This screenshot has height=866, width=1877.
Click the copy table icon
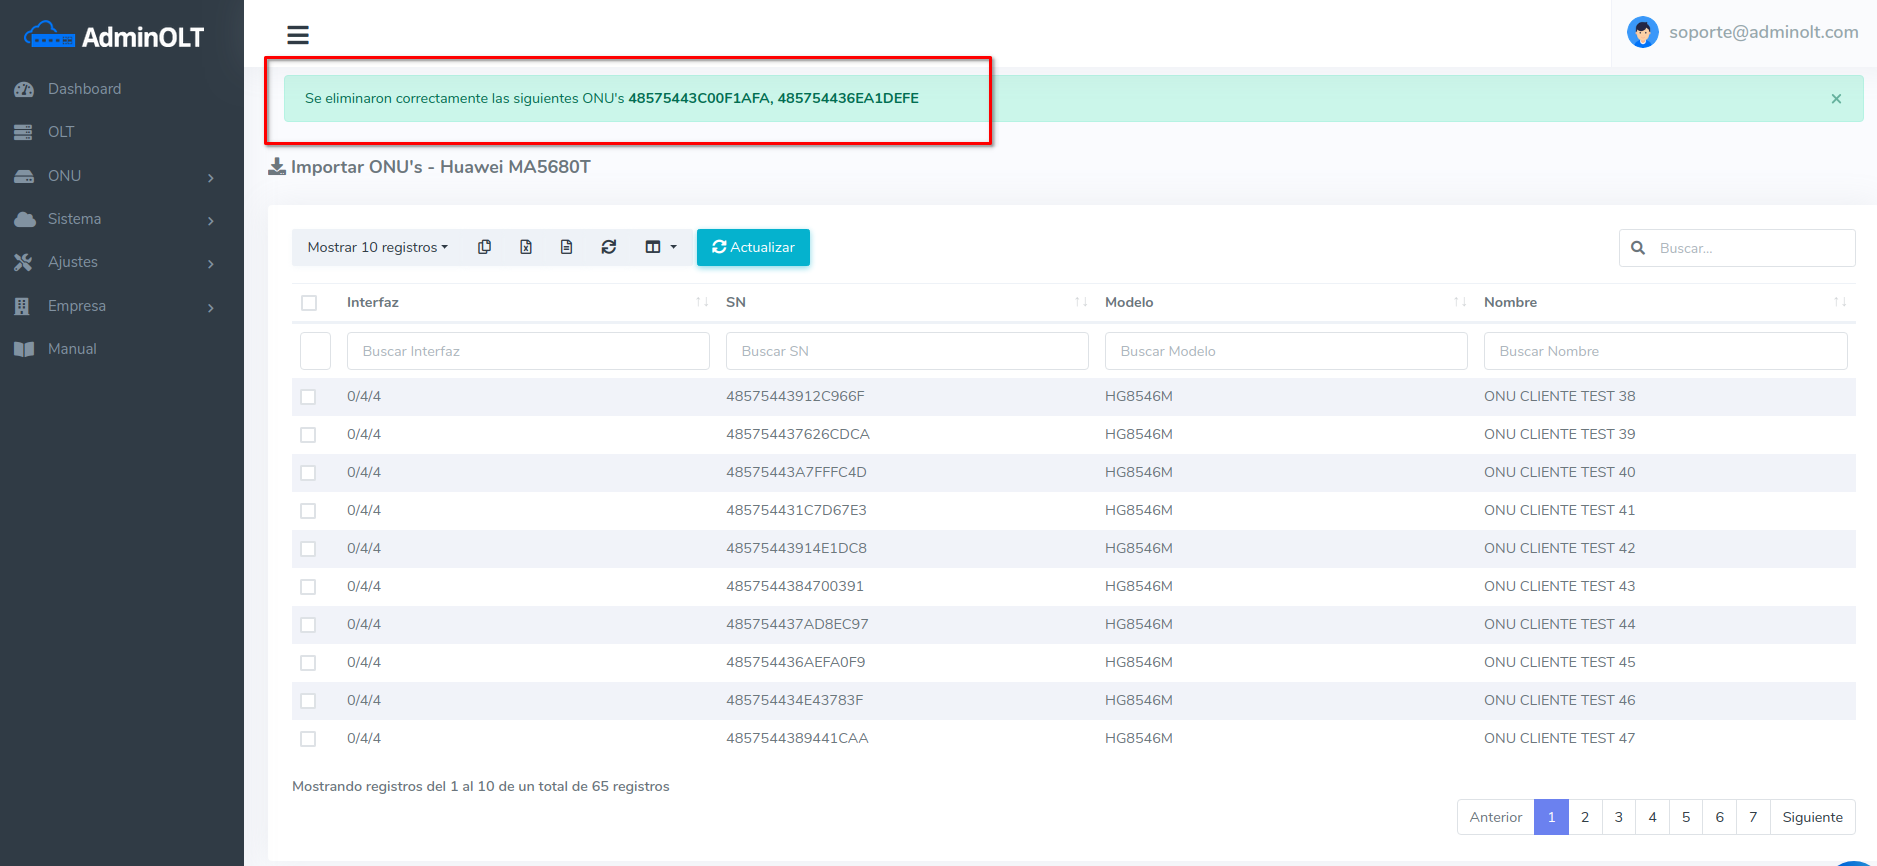[x=484, y=247]
